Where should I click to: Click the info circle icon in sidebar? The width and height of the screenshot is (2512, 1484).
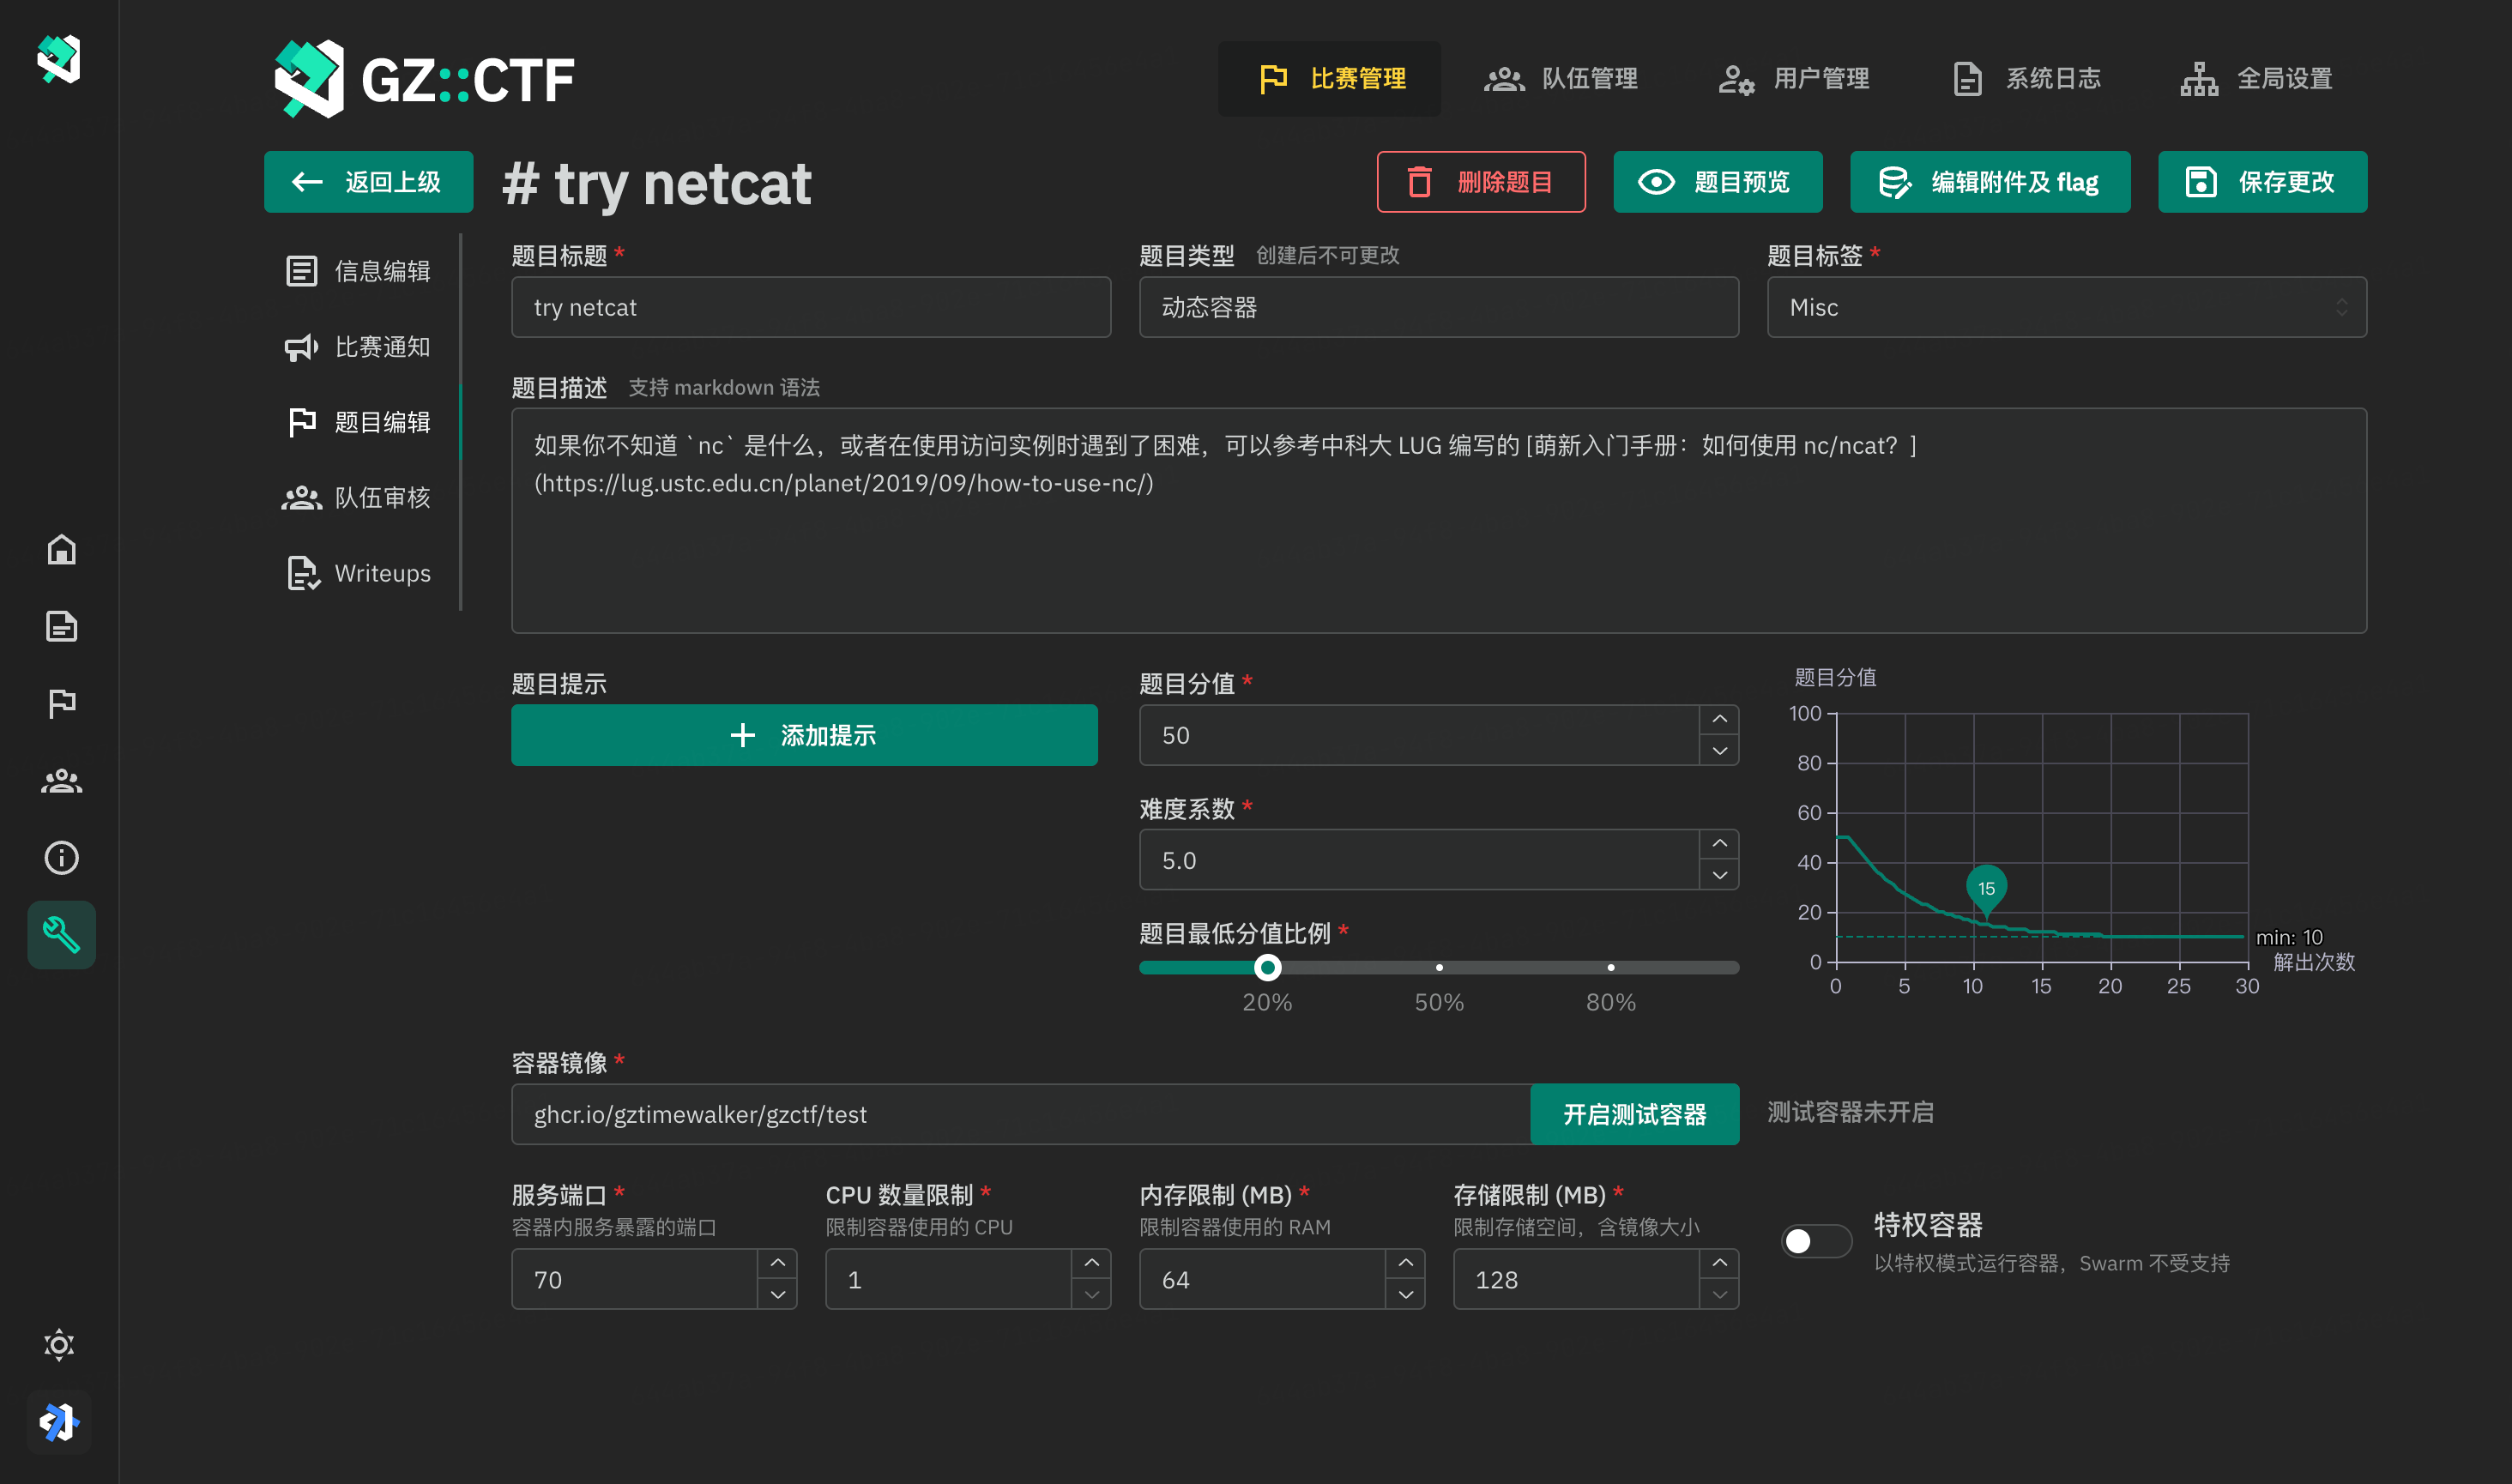pos(61,858)
